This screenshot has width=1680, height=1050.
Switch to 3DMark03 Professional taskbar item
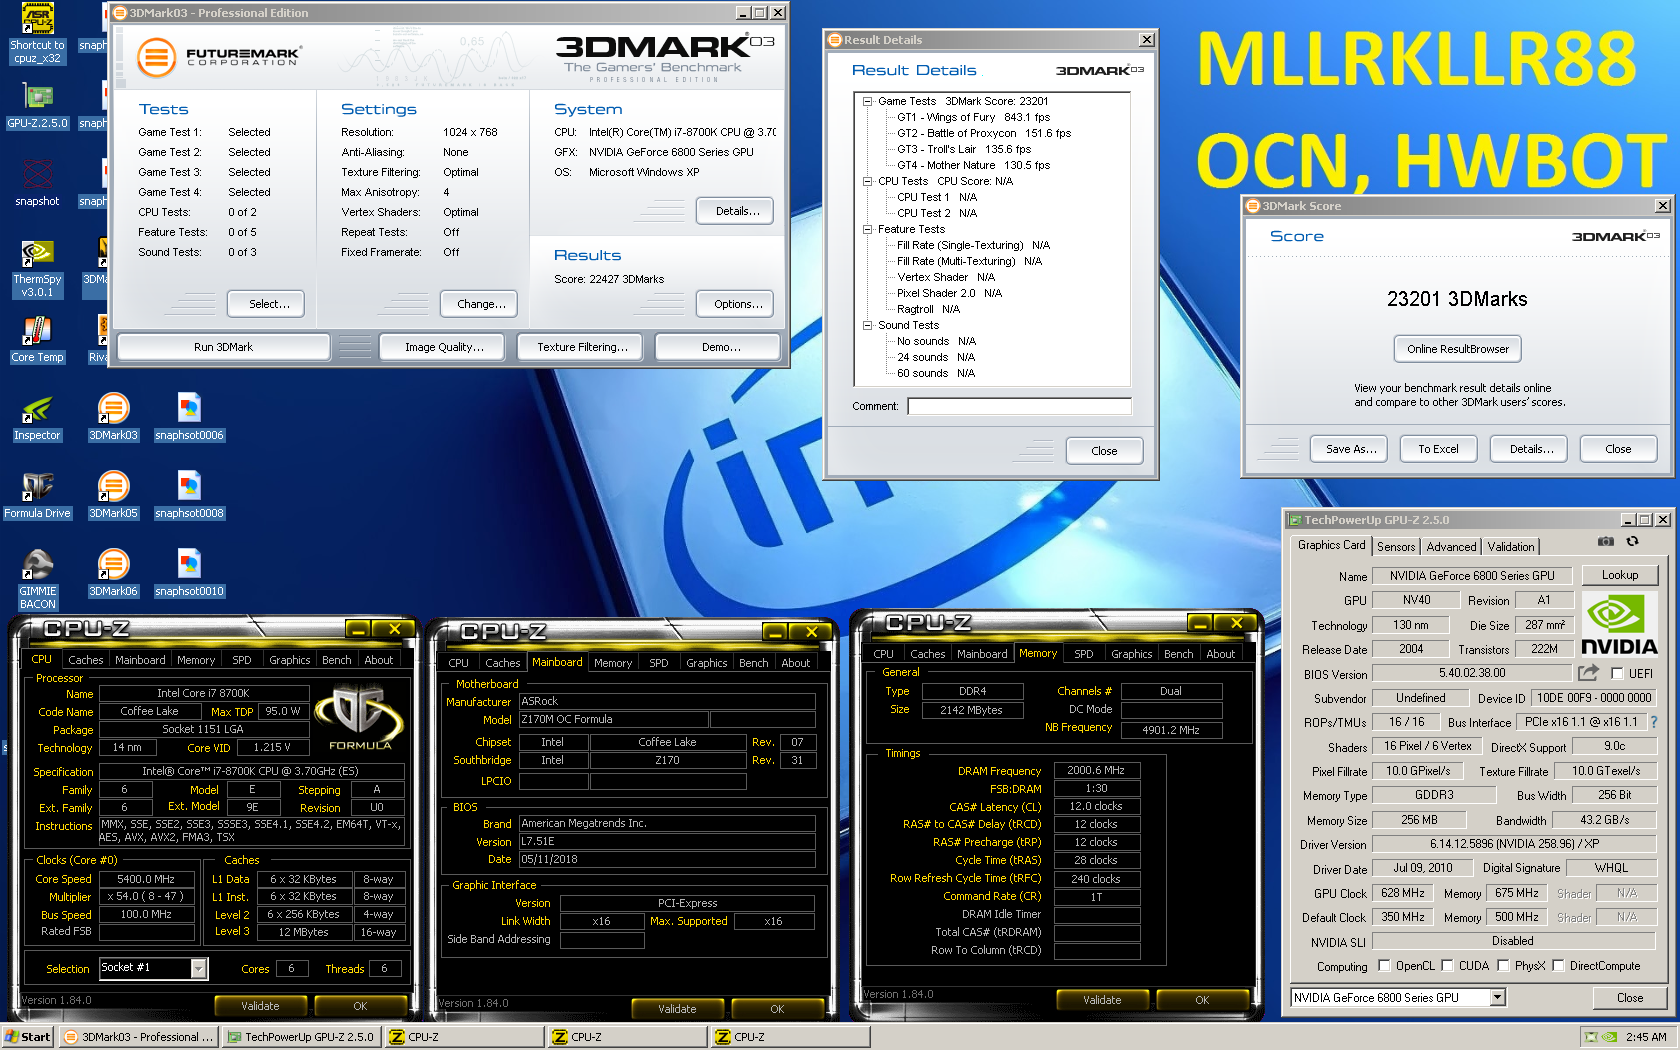(139, 1037)
